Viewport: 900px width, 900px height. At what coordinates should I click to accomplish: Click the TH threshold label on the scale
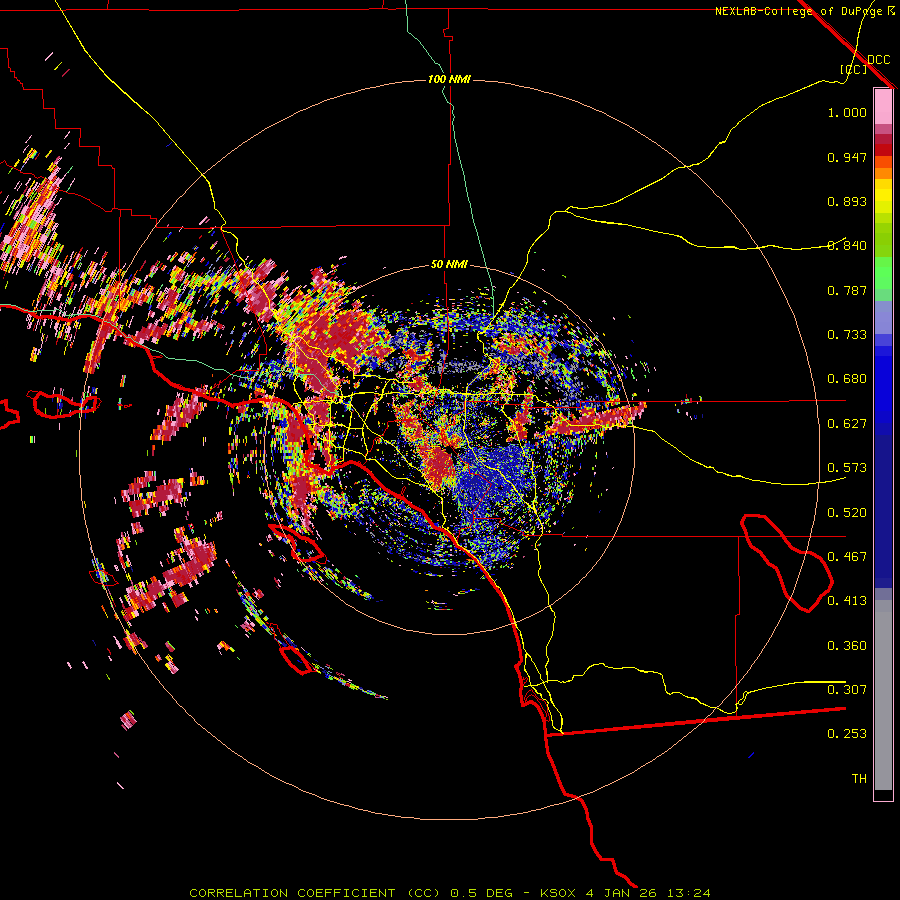pos(859,779)
